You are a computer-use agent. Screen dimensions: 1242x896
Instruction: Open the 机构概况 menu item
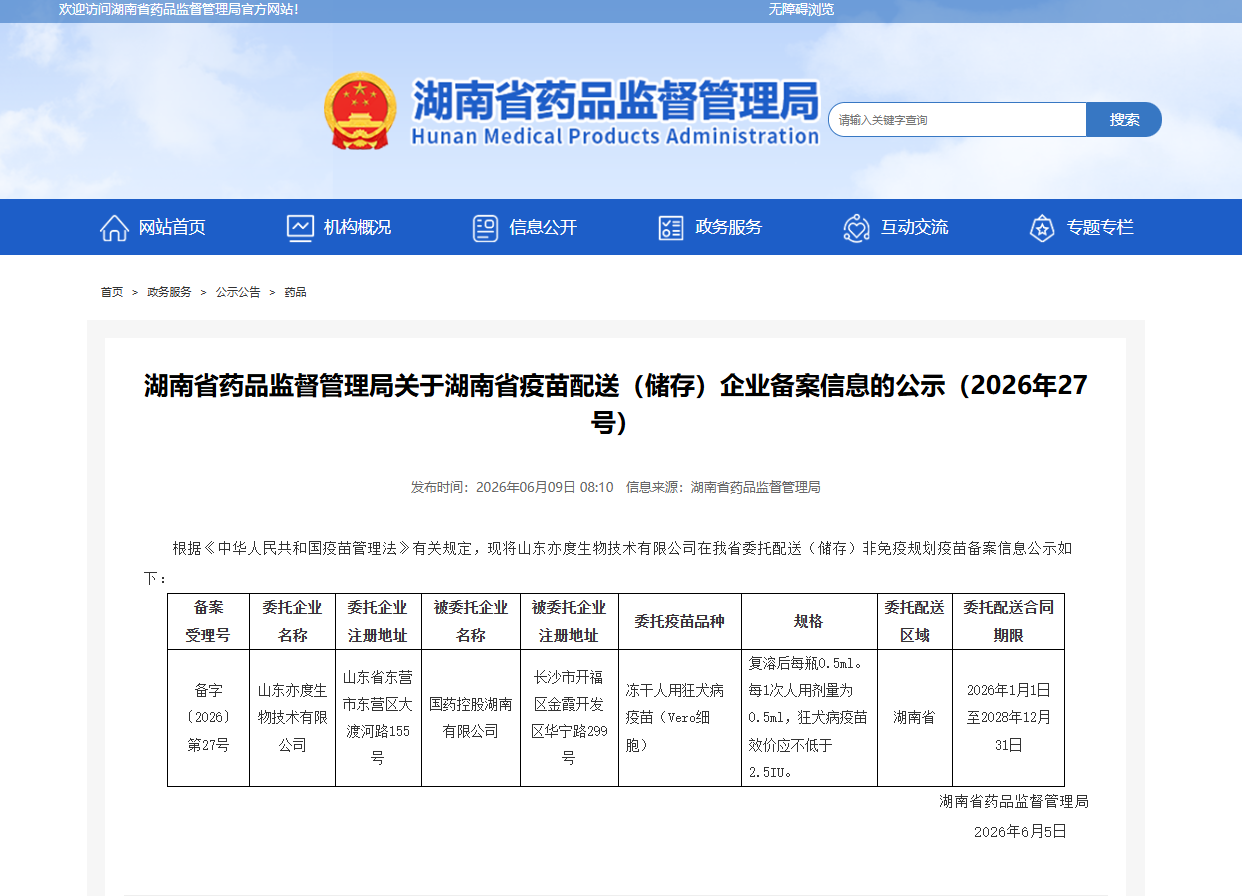click(x=357, y=227)
